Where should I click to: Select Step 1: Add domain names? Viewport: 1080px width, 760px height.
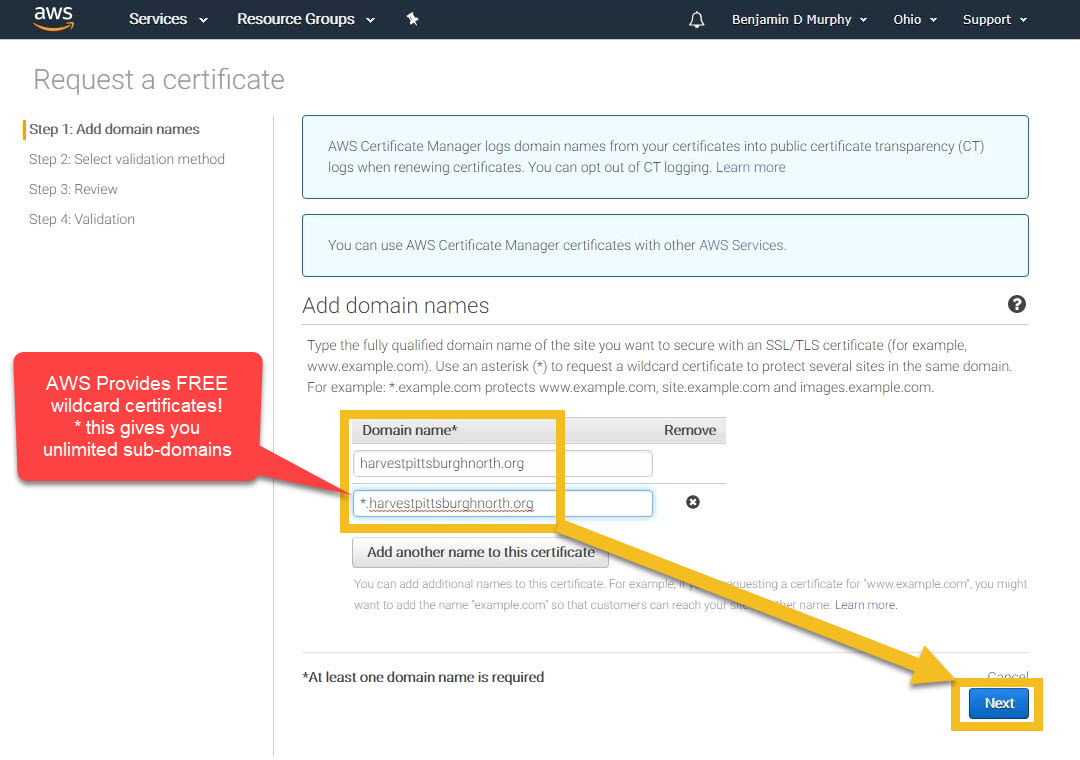(114, 129)
